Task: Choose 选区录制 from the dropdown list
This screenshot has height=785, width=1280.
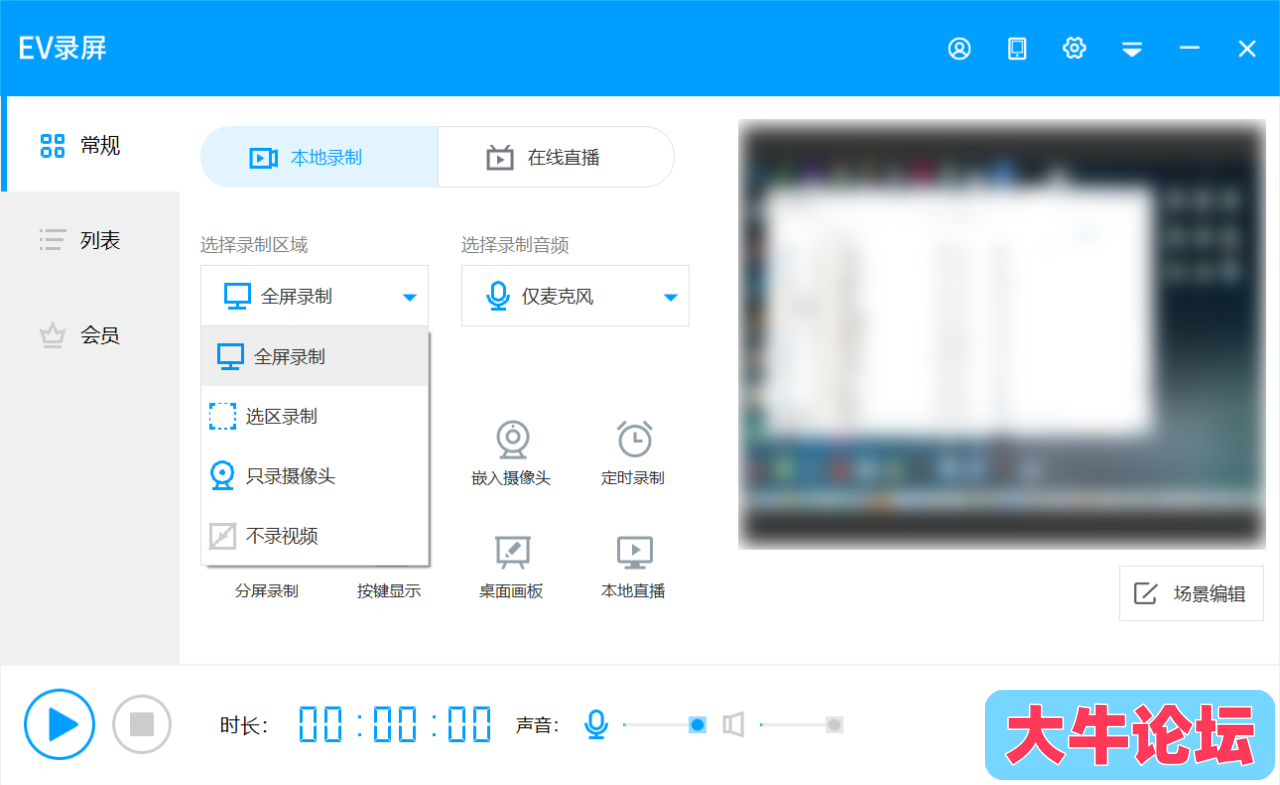Action: [x=315, y=416]
